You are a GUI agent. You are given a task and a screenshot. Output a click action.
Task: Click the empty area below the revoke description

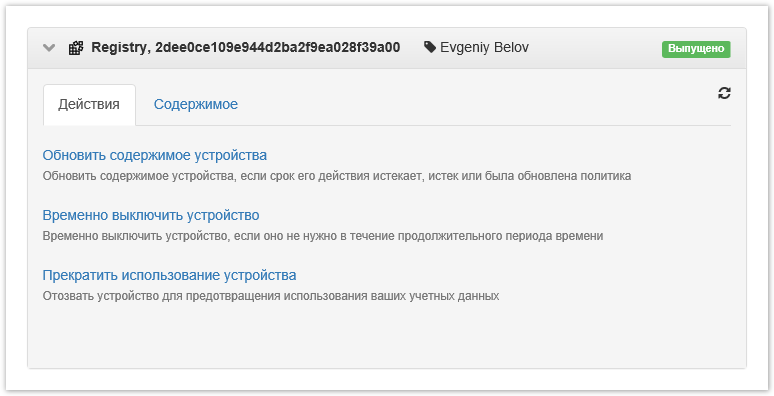(x=387, y=336)
